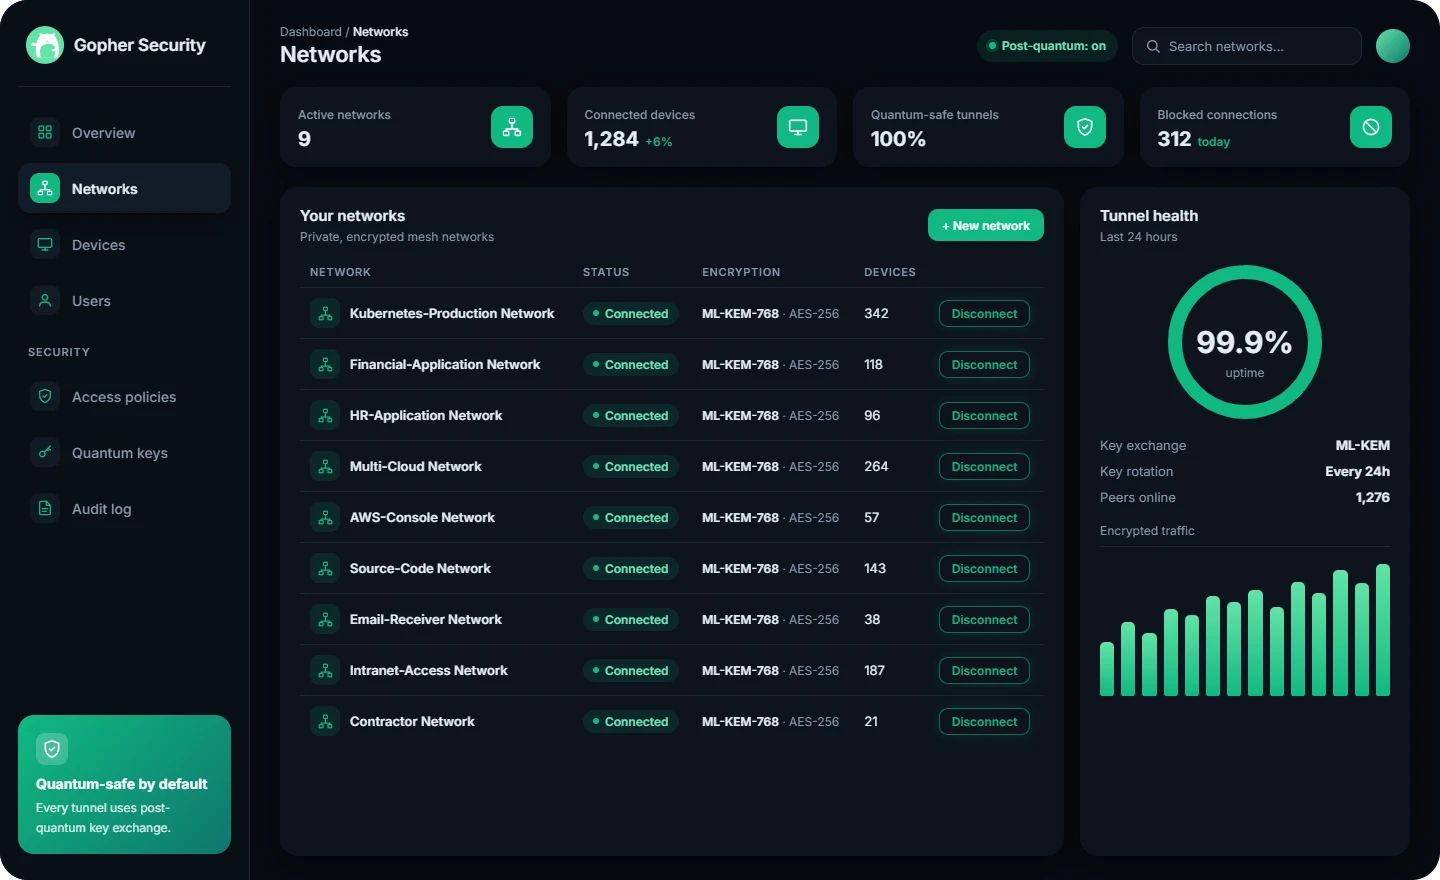Follow the Dashboard breadcrumb link

[311, 32]
